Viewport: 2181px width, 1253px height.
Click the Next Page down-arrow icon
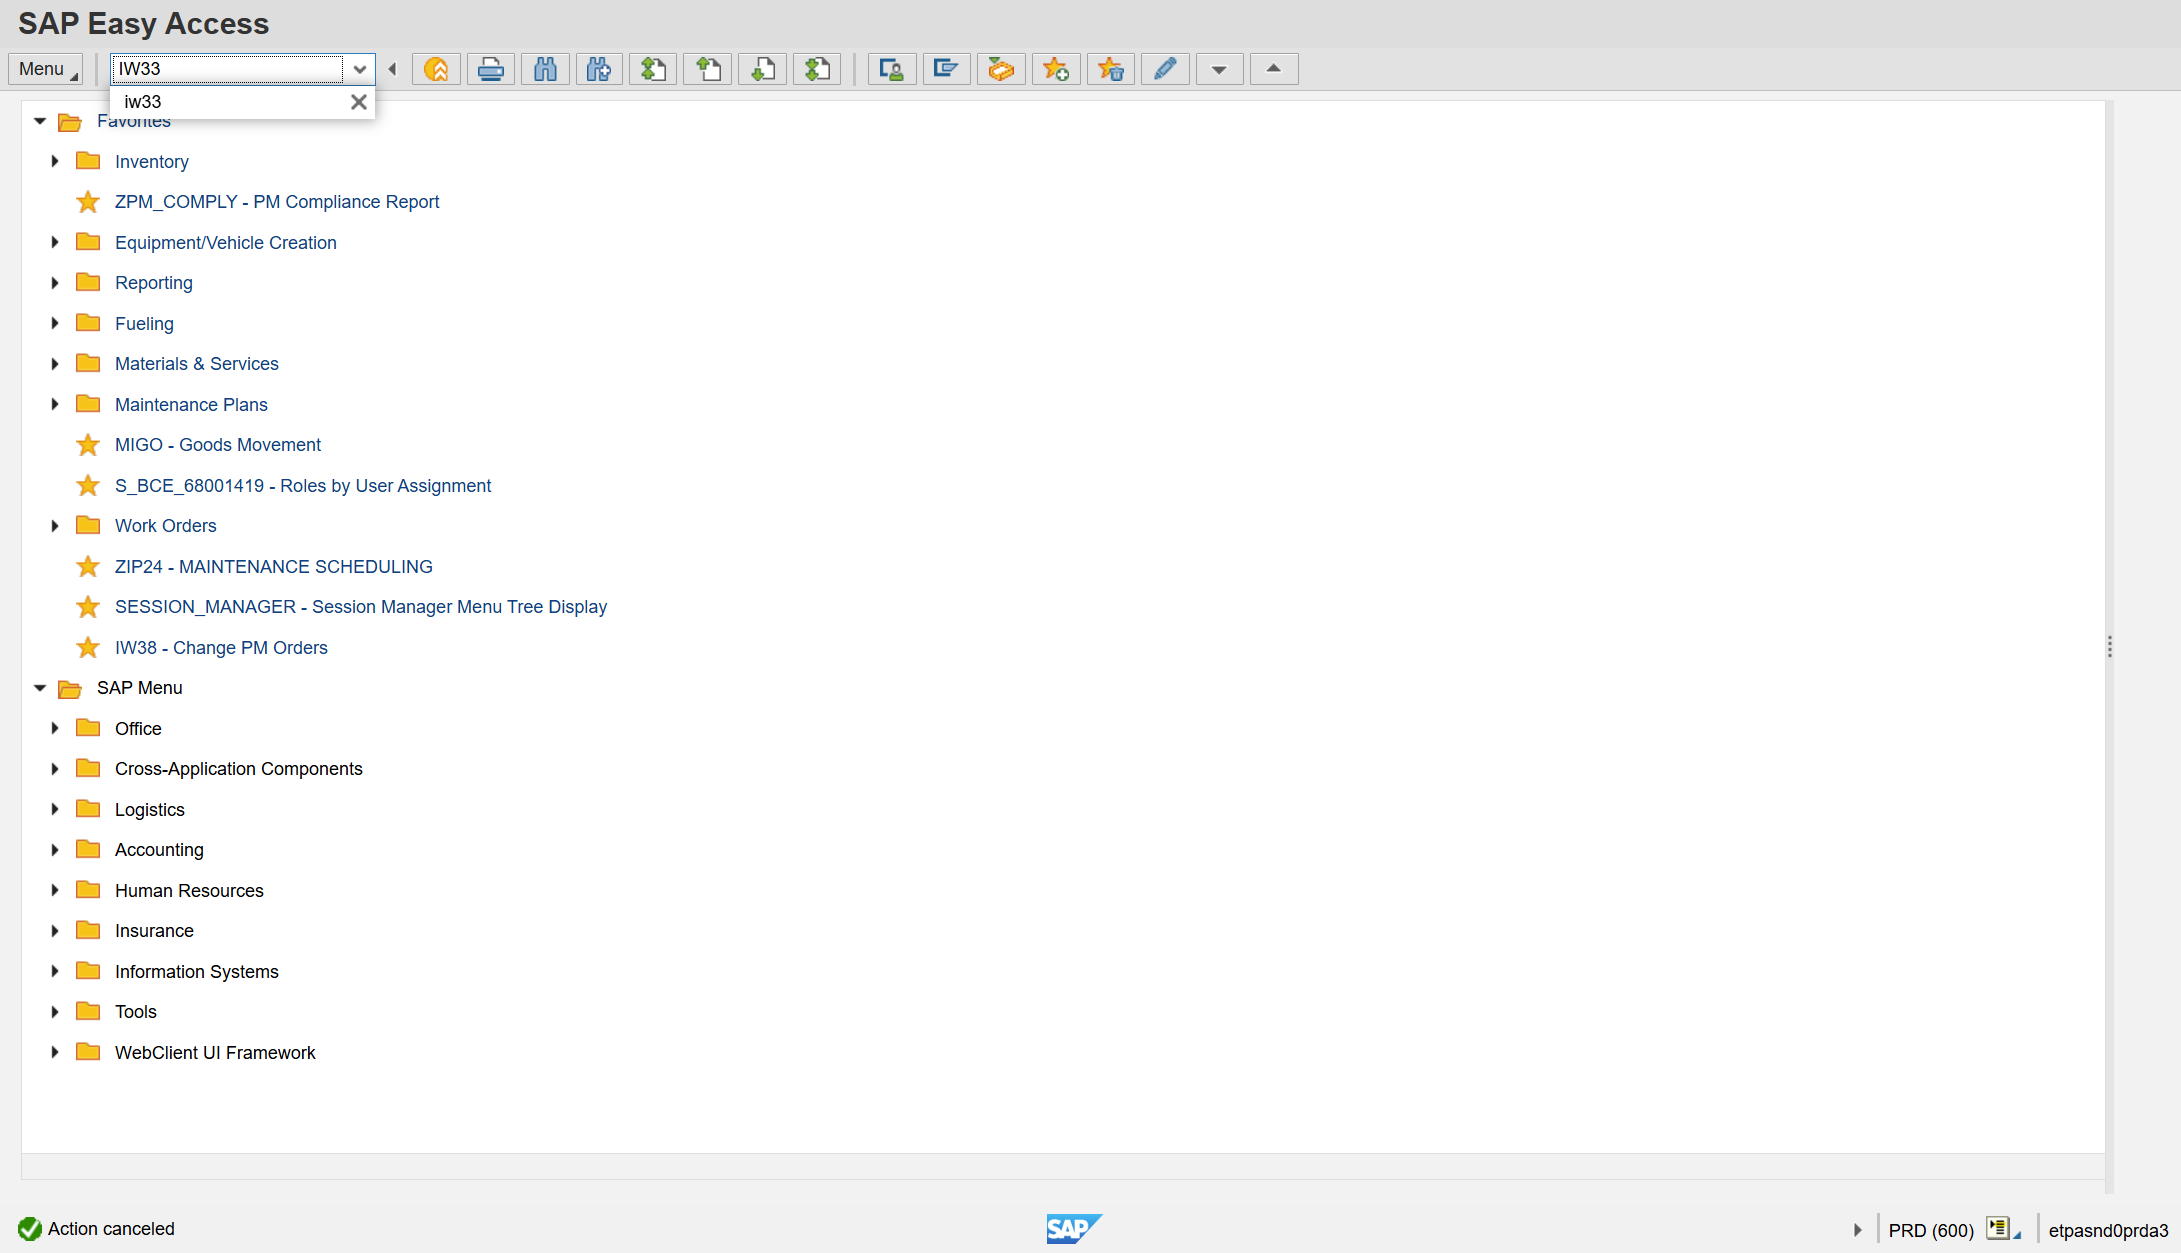[763, 69]
